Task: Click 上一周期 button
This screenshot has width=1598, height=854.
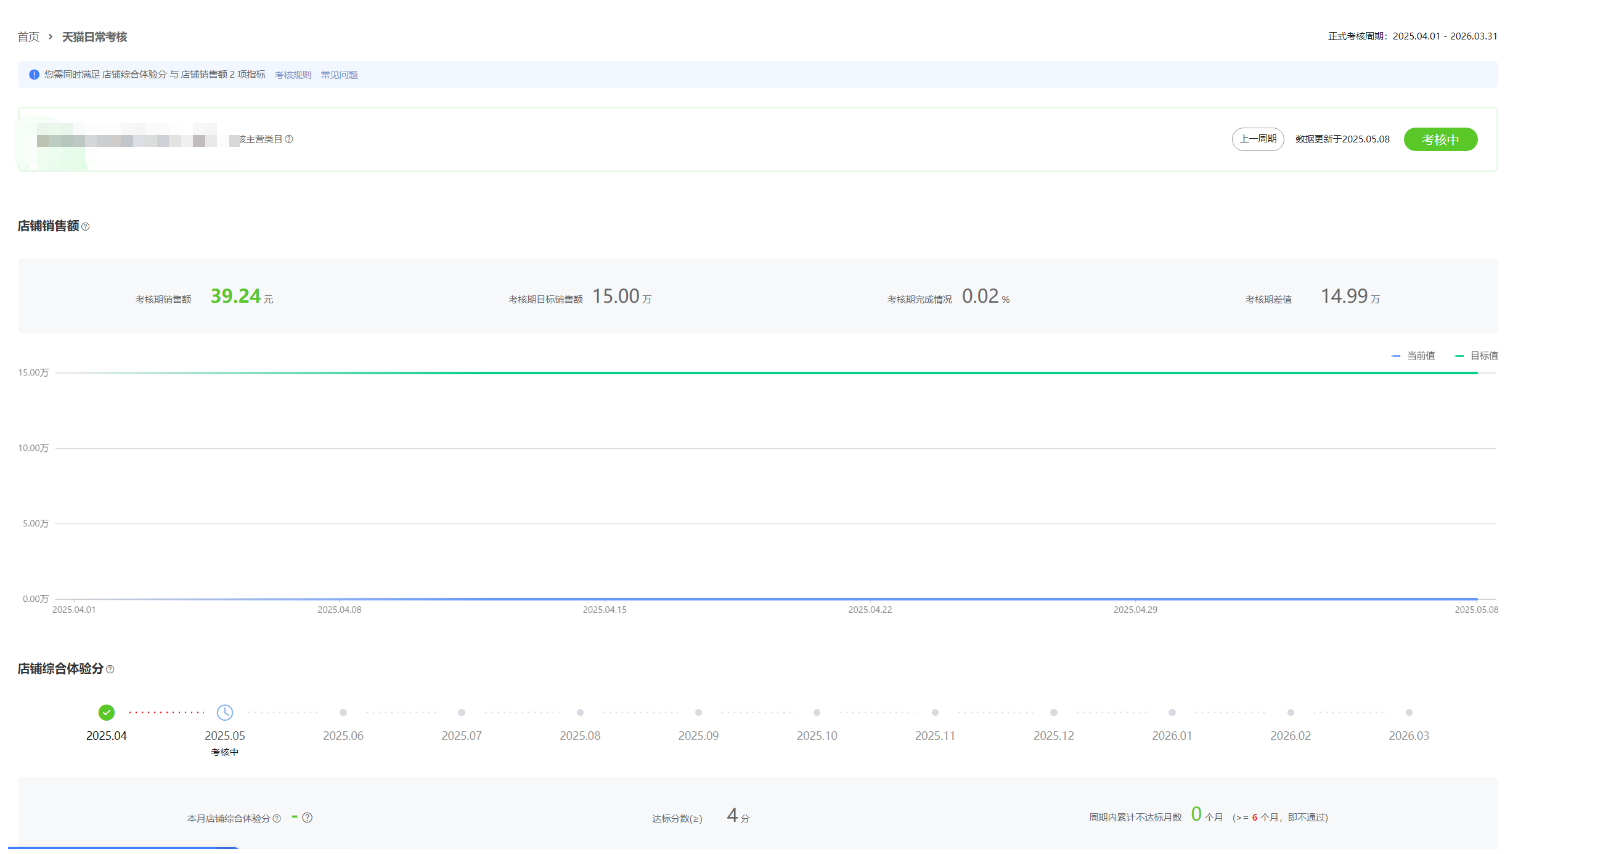Action: [x=1257, y=139]
